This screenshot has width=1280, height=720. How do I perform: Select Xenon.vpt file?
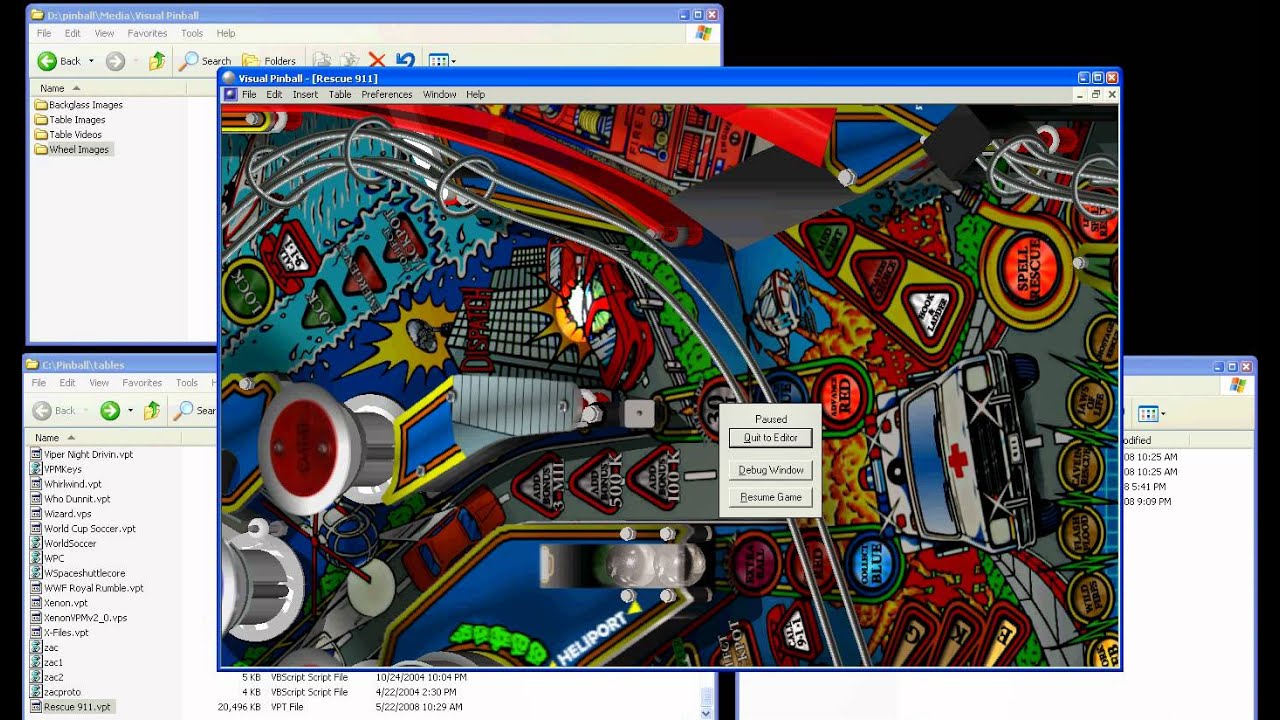point(59,603)
